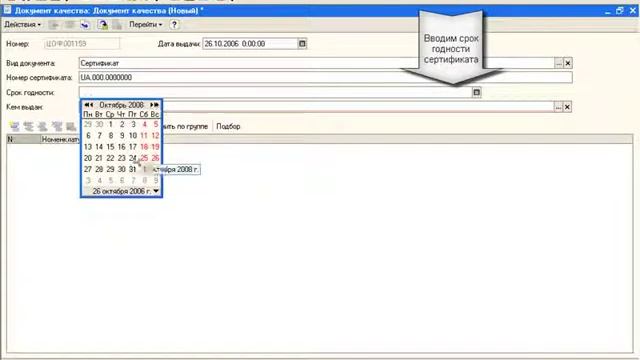Click the fill по группе button
This screenshot has width=640, height=360.
186,127
